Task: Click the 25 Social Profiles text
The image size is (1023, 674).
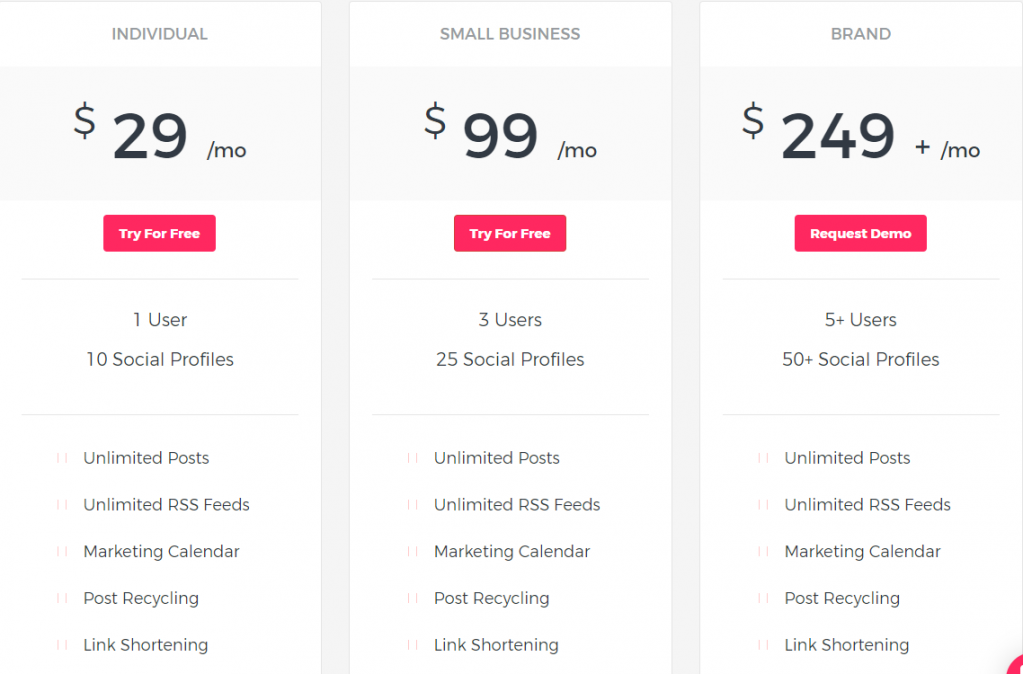Action: click(x=510, y=360)
